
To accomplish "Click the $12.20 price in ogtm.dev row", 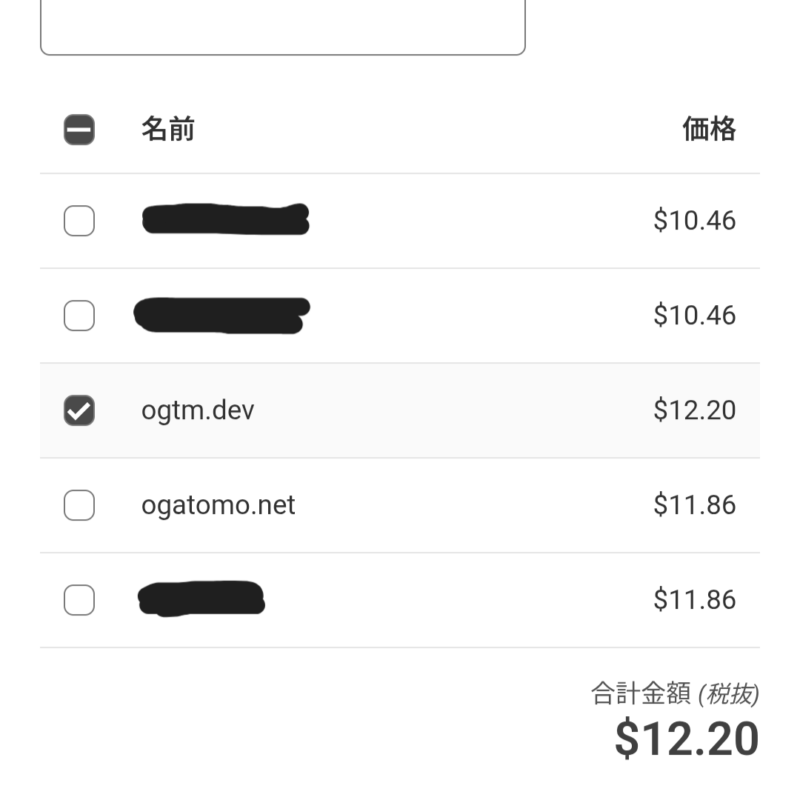I will coord(694,410).
